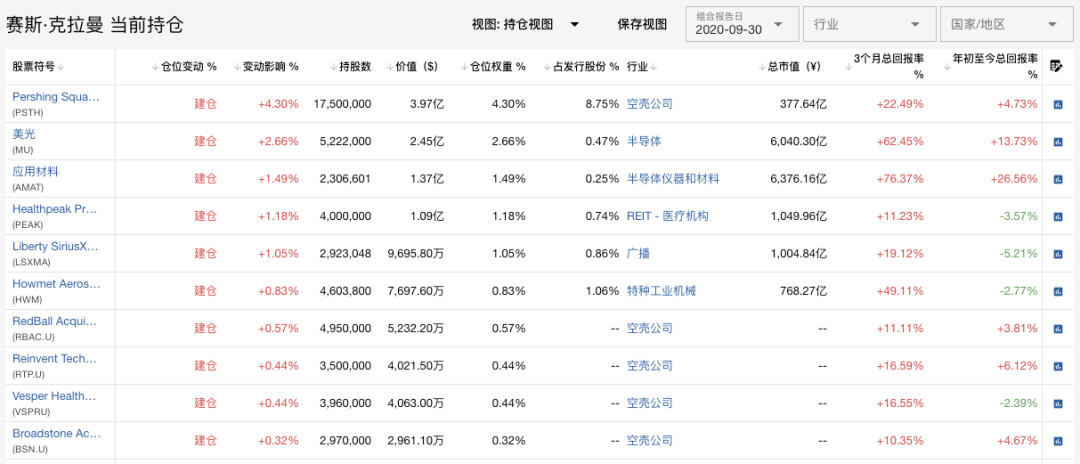Click the -5.21% year-to-date return cell
The image size is (1080, 464).
(x=1018, y=253)
